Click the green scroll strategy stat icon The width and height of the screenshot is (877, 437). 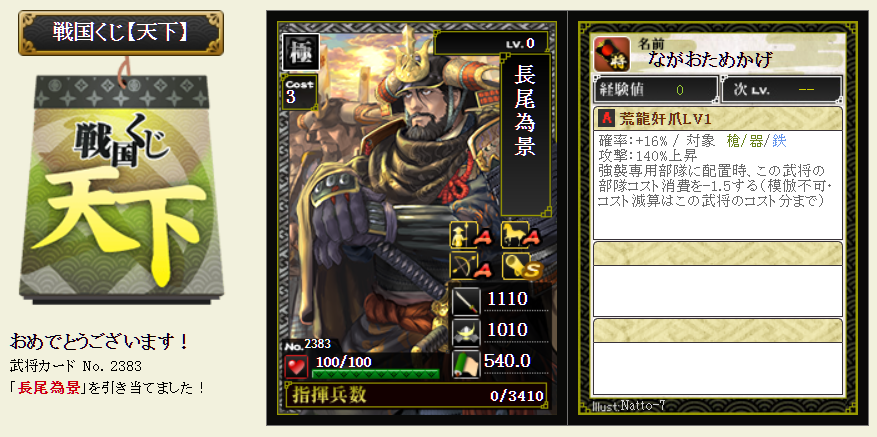point(465,363)
